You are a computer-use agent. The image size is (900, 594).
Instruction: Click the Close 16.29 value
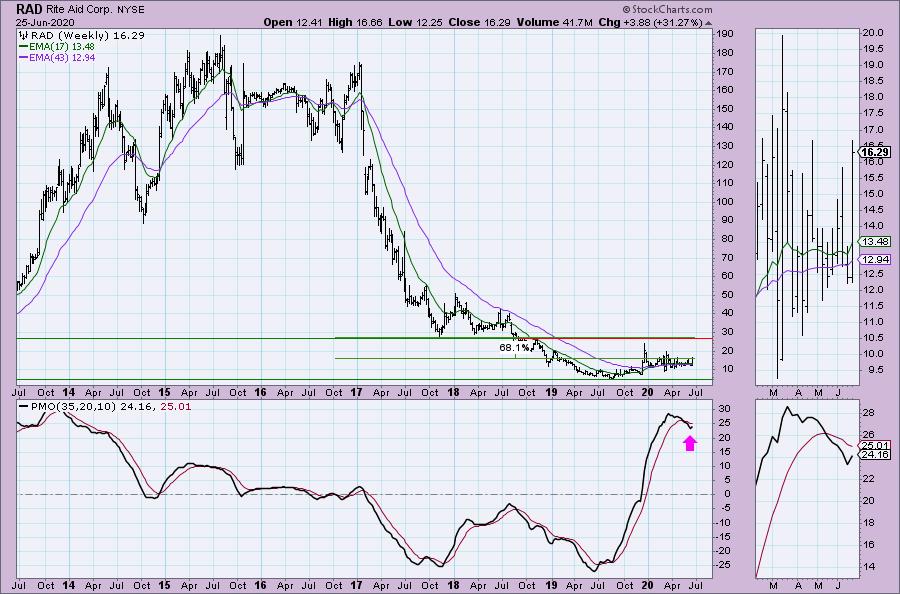(x=480, y=22)
